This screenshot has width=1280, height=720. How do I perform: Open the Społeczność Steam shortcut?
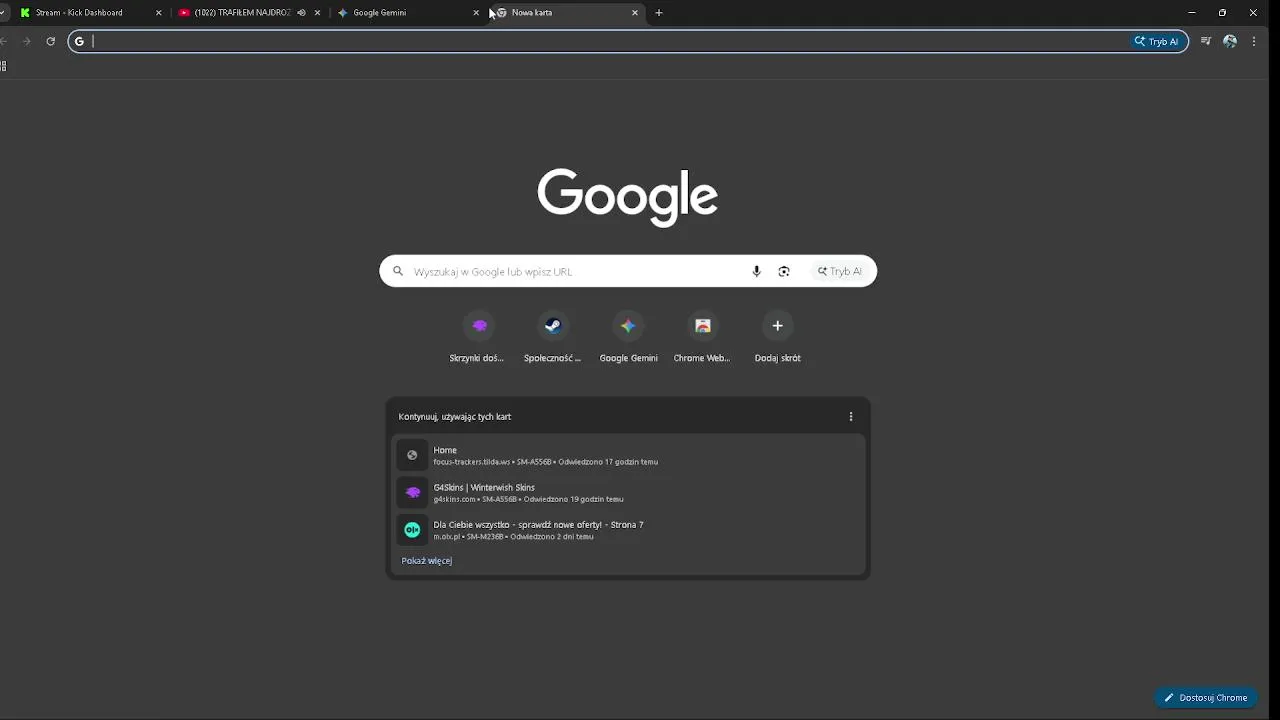tap(553, 337)
